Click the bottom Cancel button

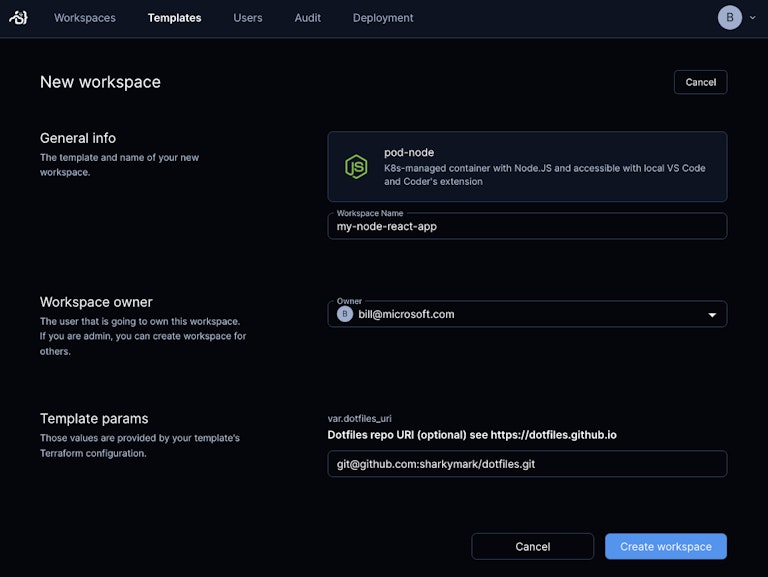532,546
